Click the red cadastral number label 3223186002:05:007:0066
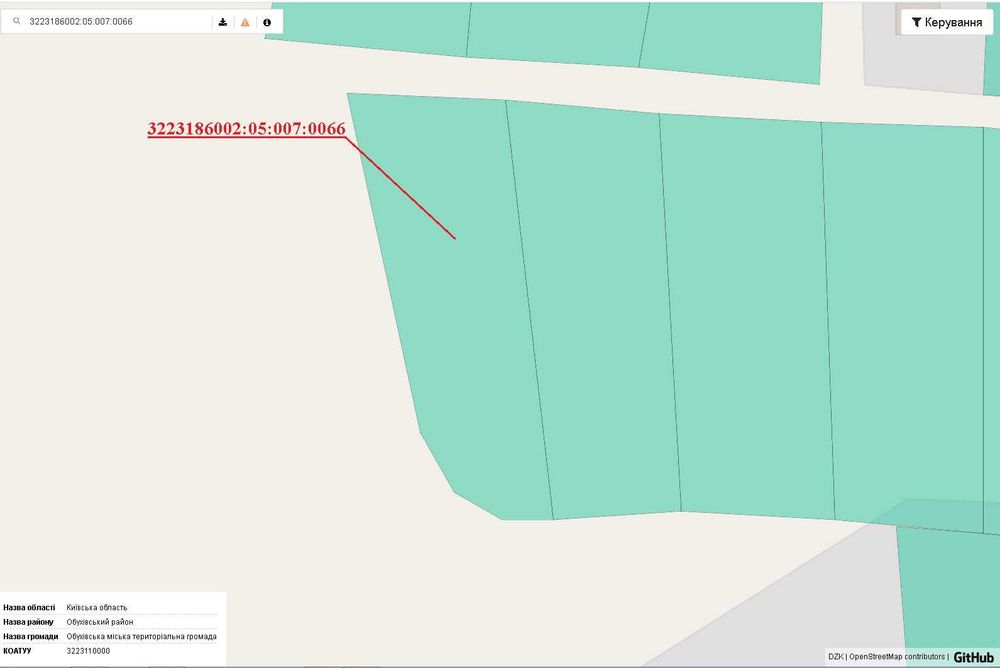 click(x=246, y=128)
